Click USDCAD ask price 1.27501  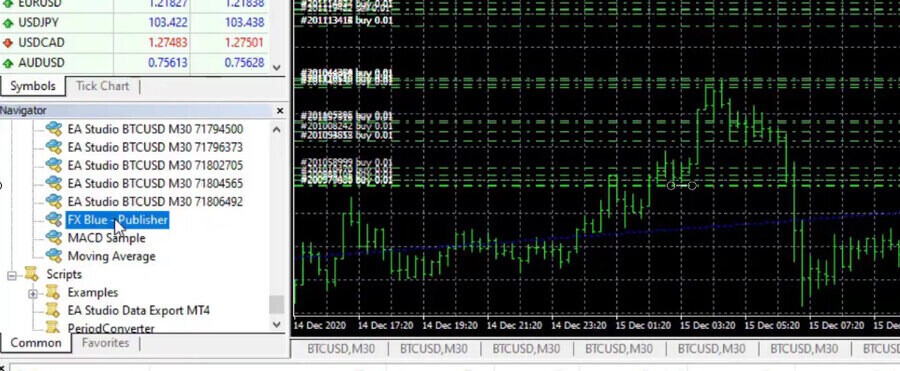(x=244, y=43)
